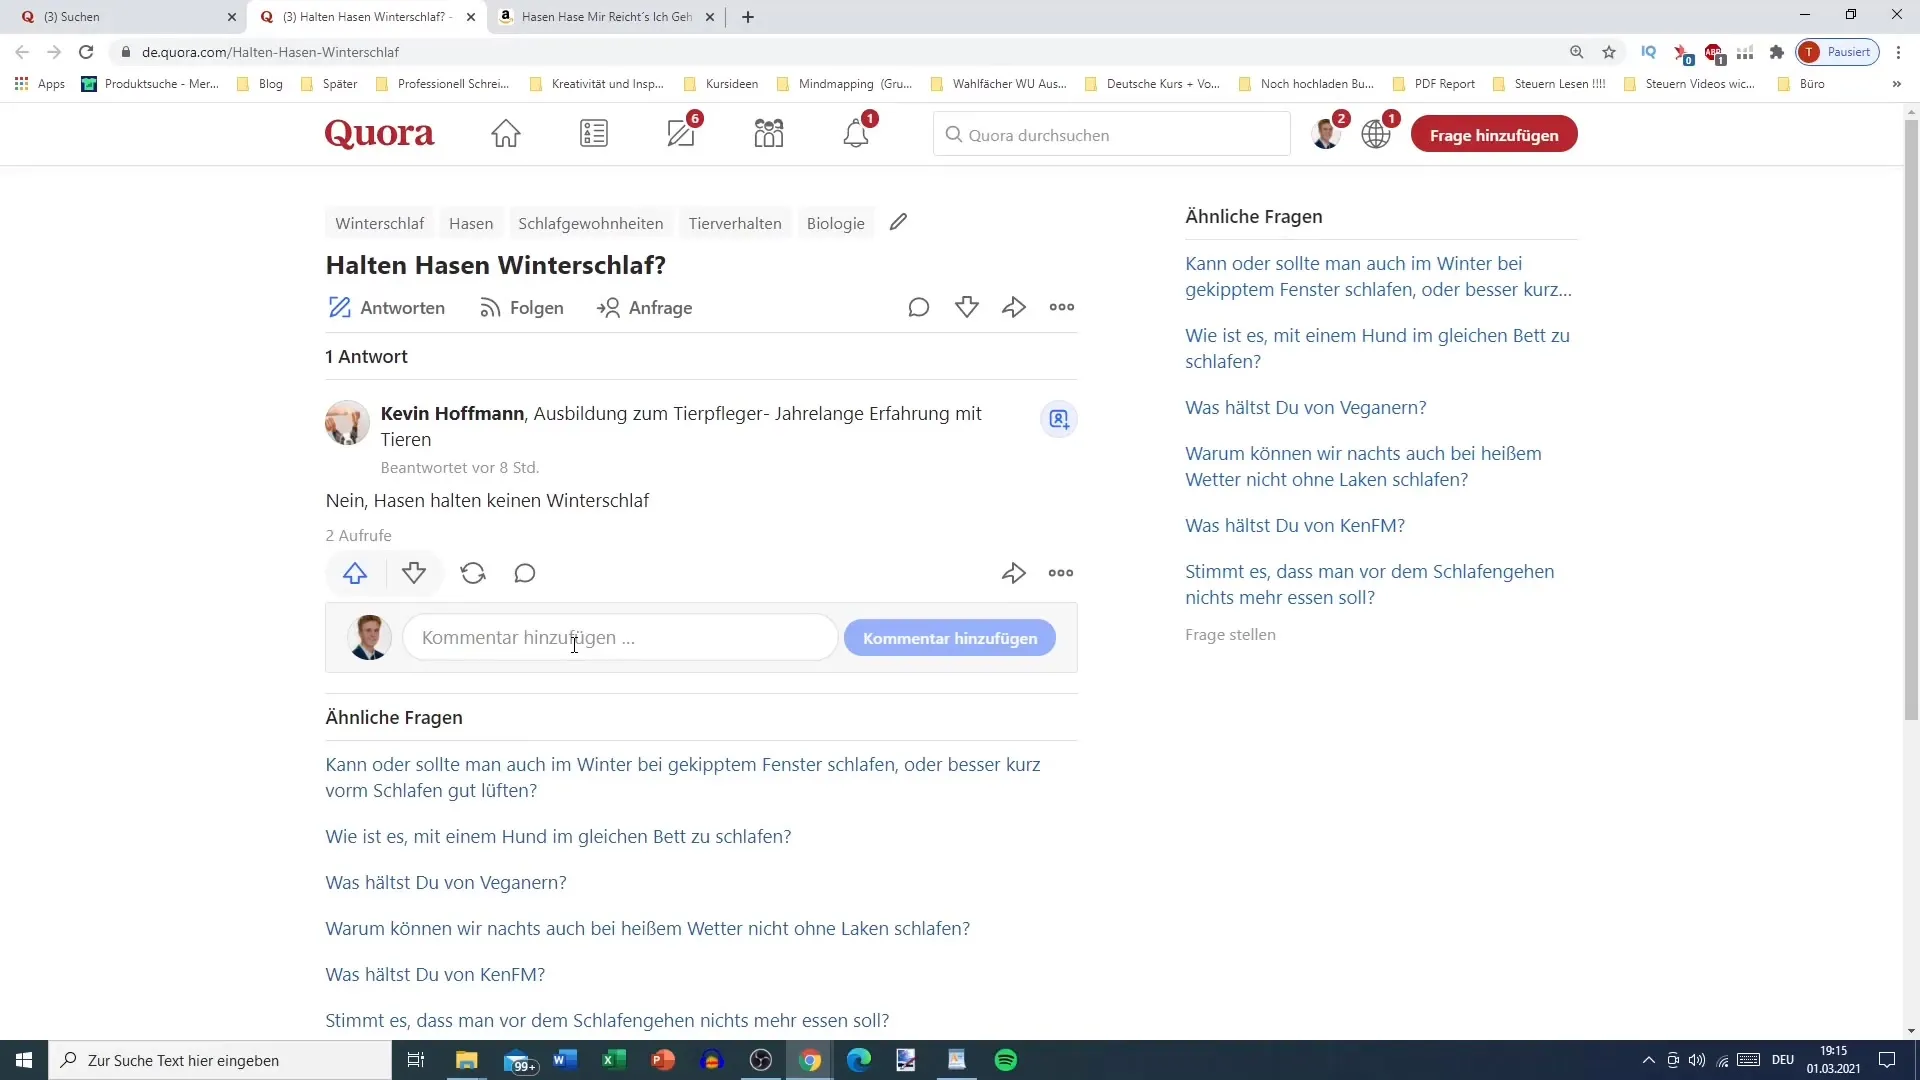
Task: Click the comment bubble icon on the answer
Action: 525,573
